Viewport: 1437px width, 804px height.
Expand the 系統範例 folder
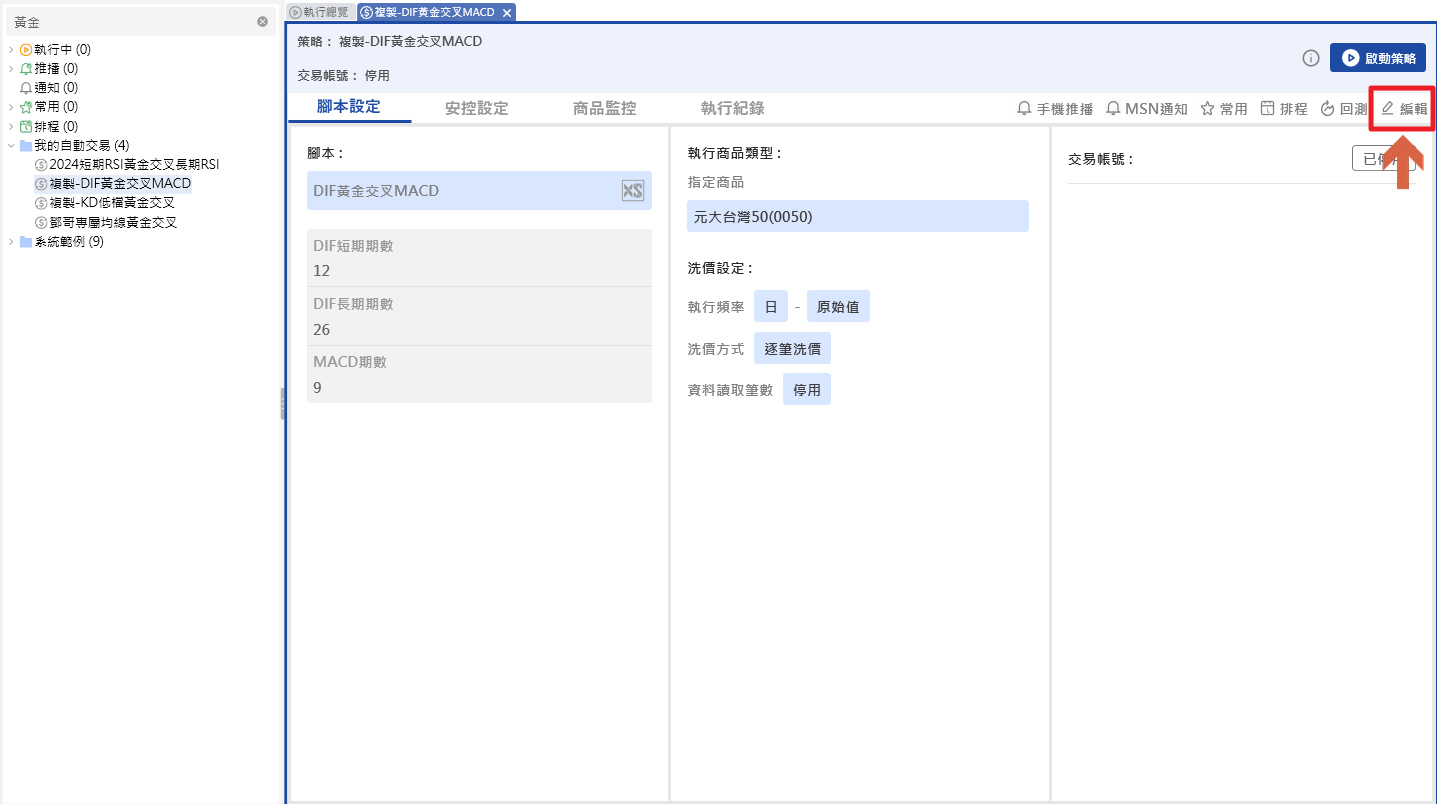[x=11, y=242]
